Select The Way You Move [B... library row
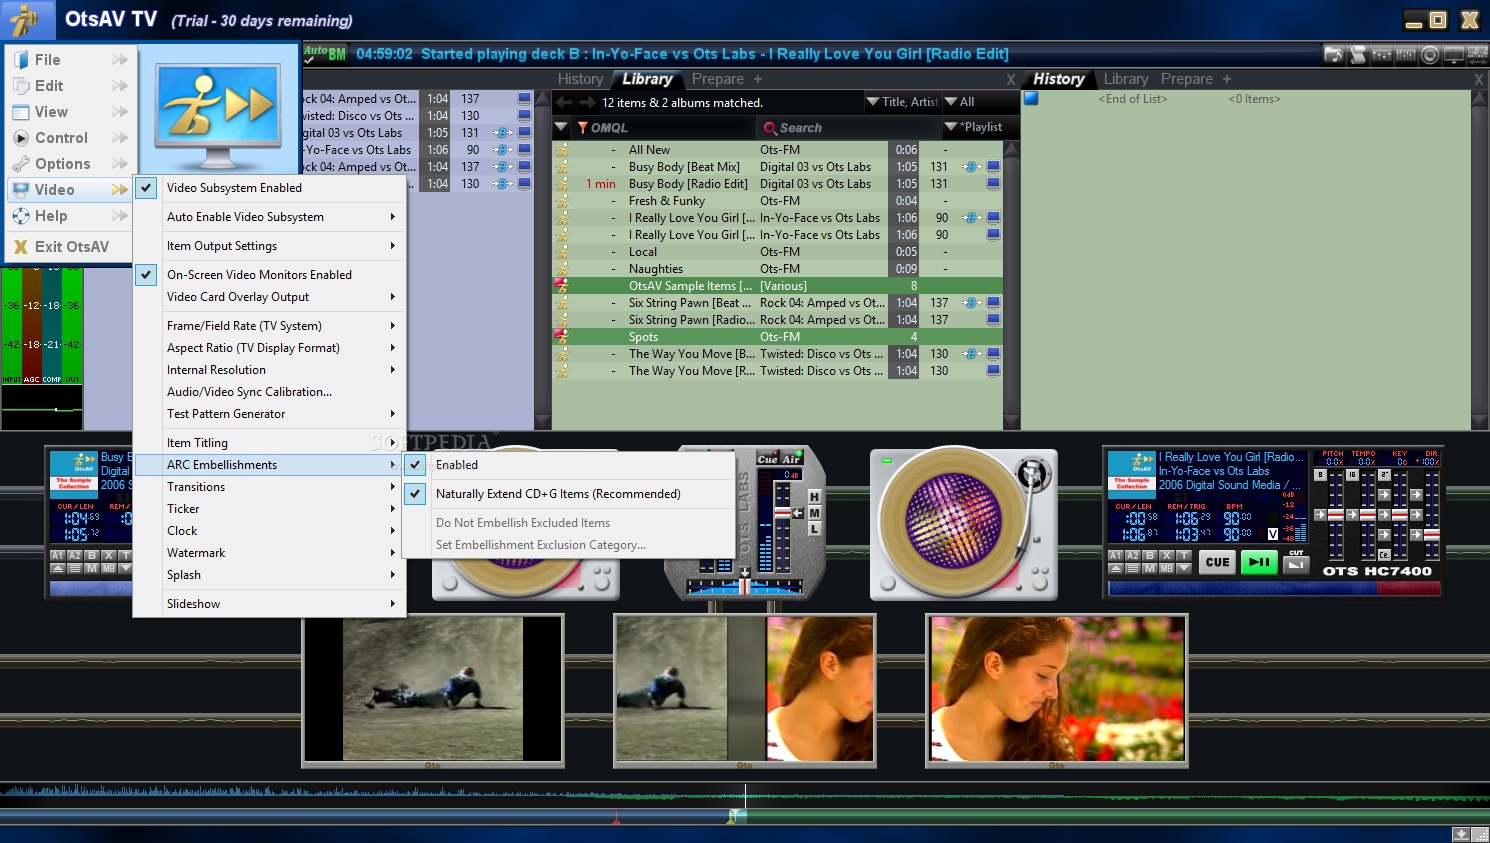1490x843 pixels. click(x=778, y=354)
